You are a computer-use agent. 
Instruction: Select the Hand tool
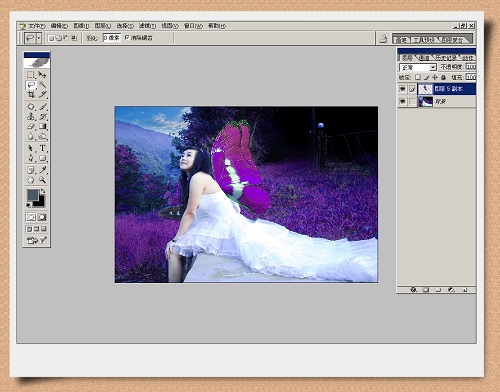coord(31,180)
